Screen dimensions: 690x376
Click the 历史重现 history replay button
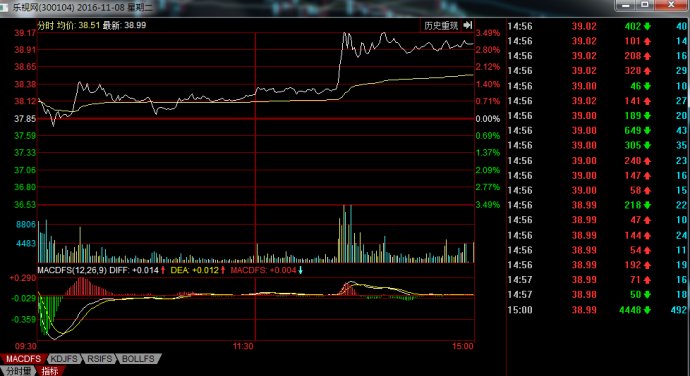coord(441,26)
